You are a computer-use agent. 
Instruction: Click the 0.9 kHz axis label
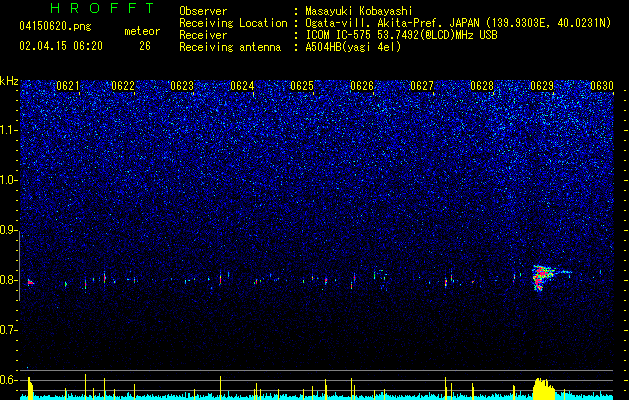coord(8,230)
